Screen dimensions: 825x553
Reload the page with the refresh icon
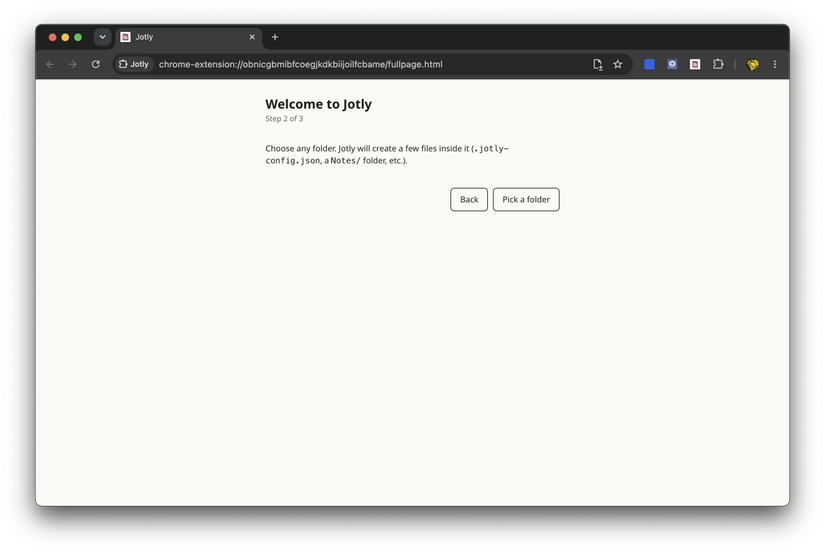tap(95, 64)
